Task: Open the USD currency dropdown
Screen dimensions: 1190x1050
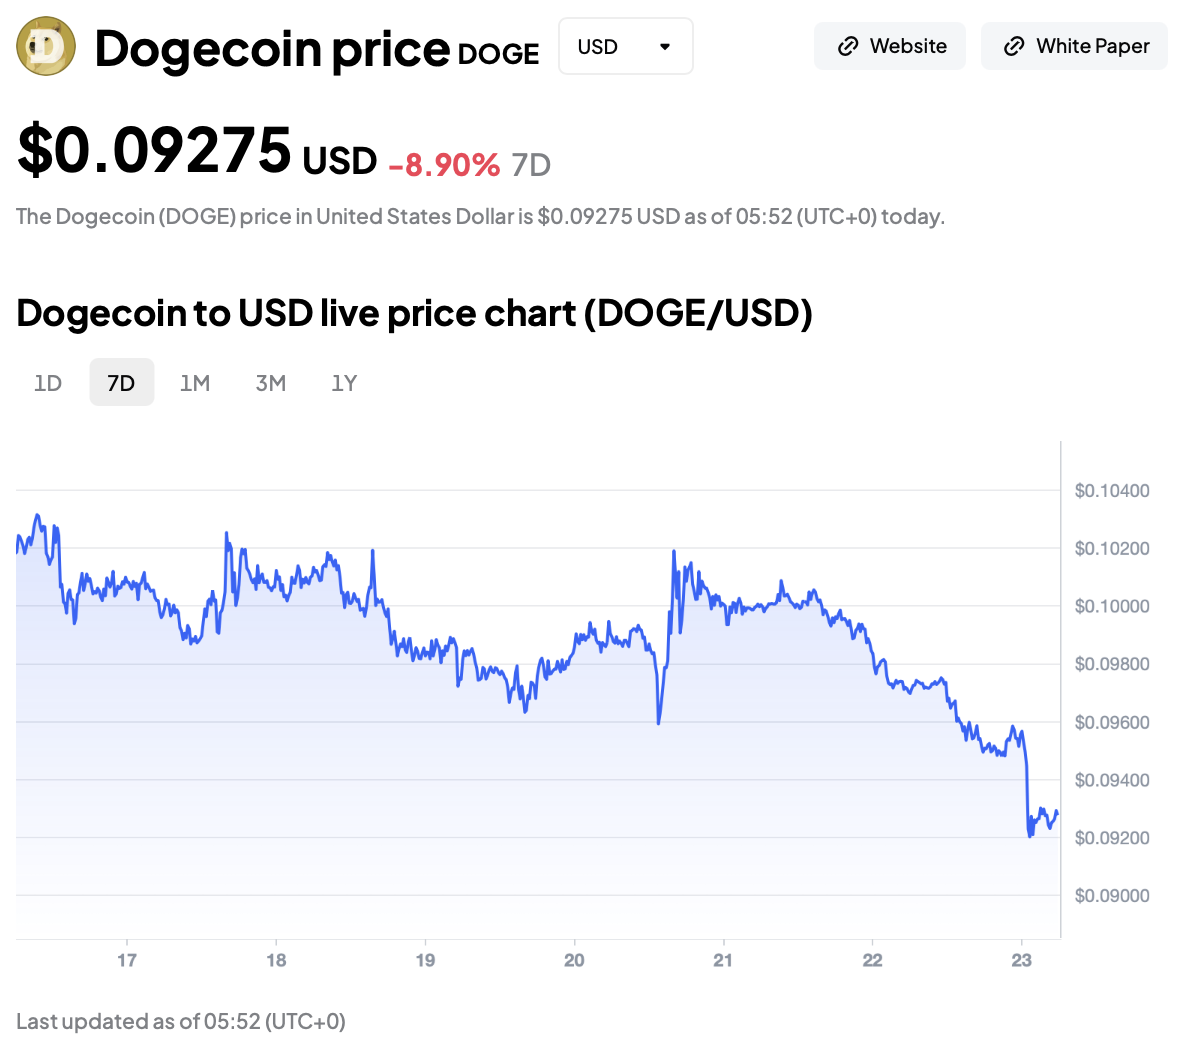Action: [x=625, y=46]
